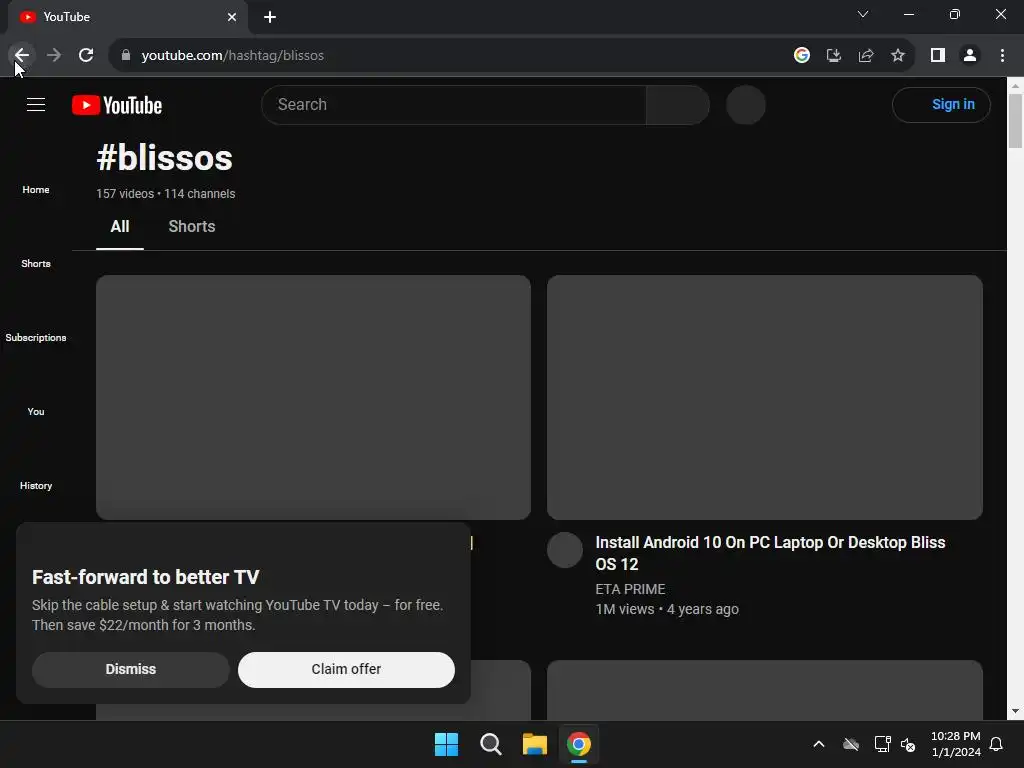Show hidden system tray icons
This screenshot has width=1024, height=768.
818,744
